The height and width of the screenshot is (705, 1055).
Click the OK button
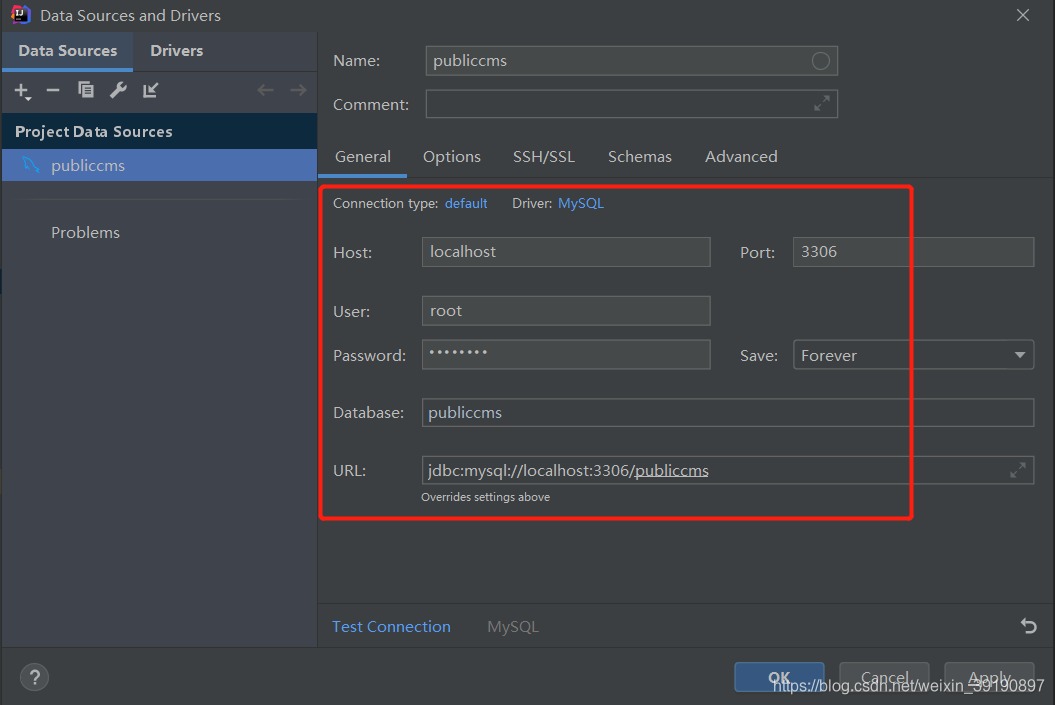pyautogui.click(x=779, y=677)
